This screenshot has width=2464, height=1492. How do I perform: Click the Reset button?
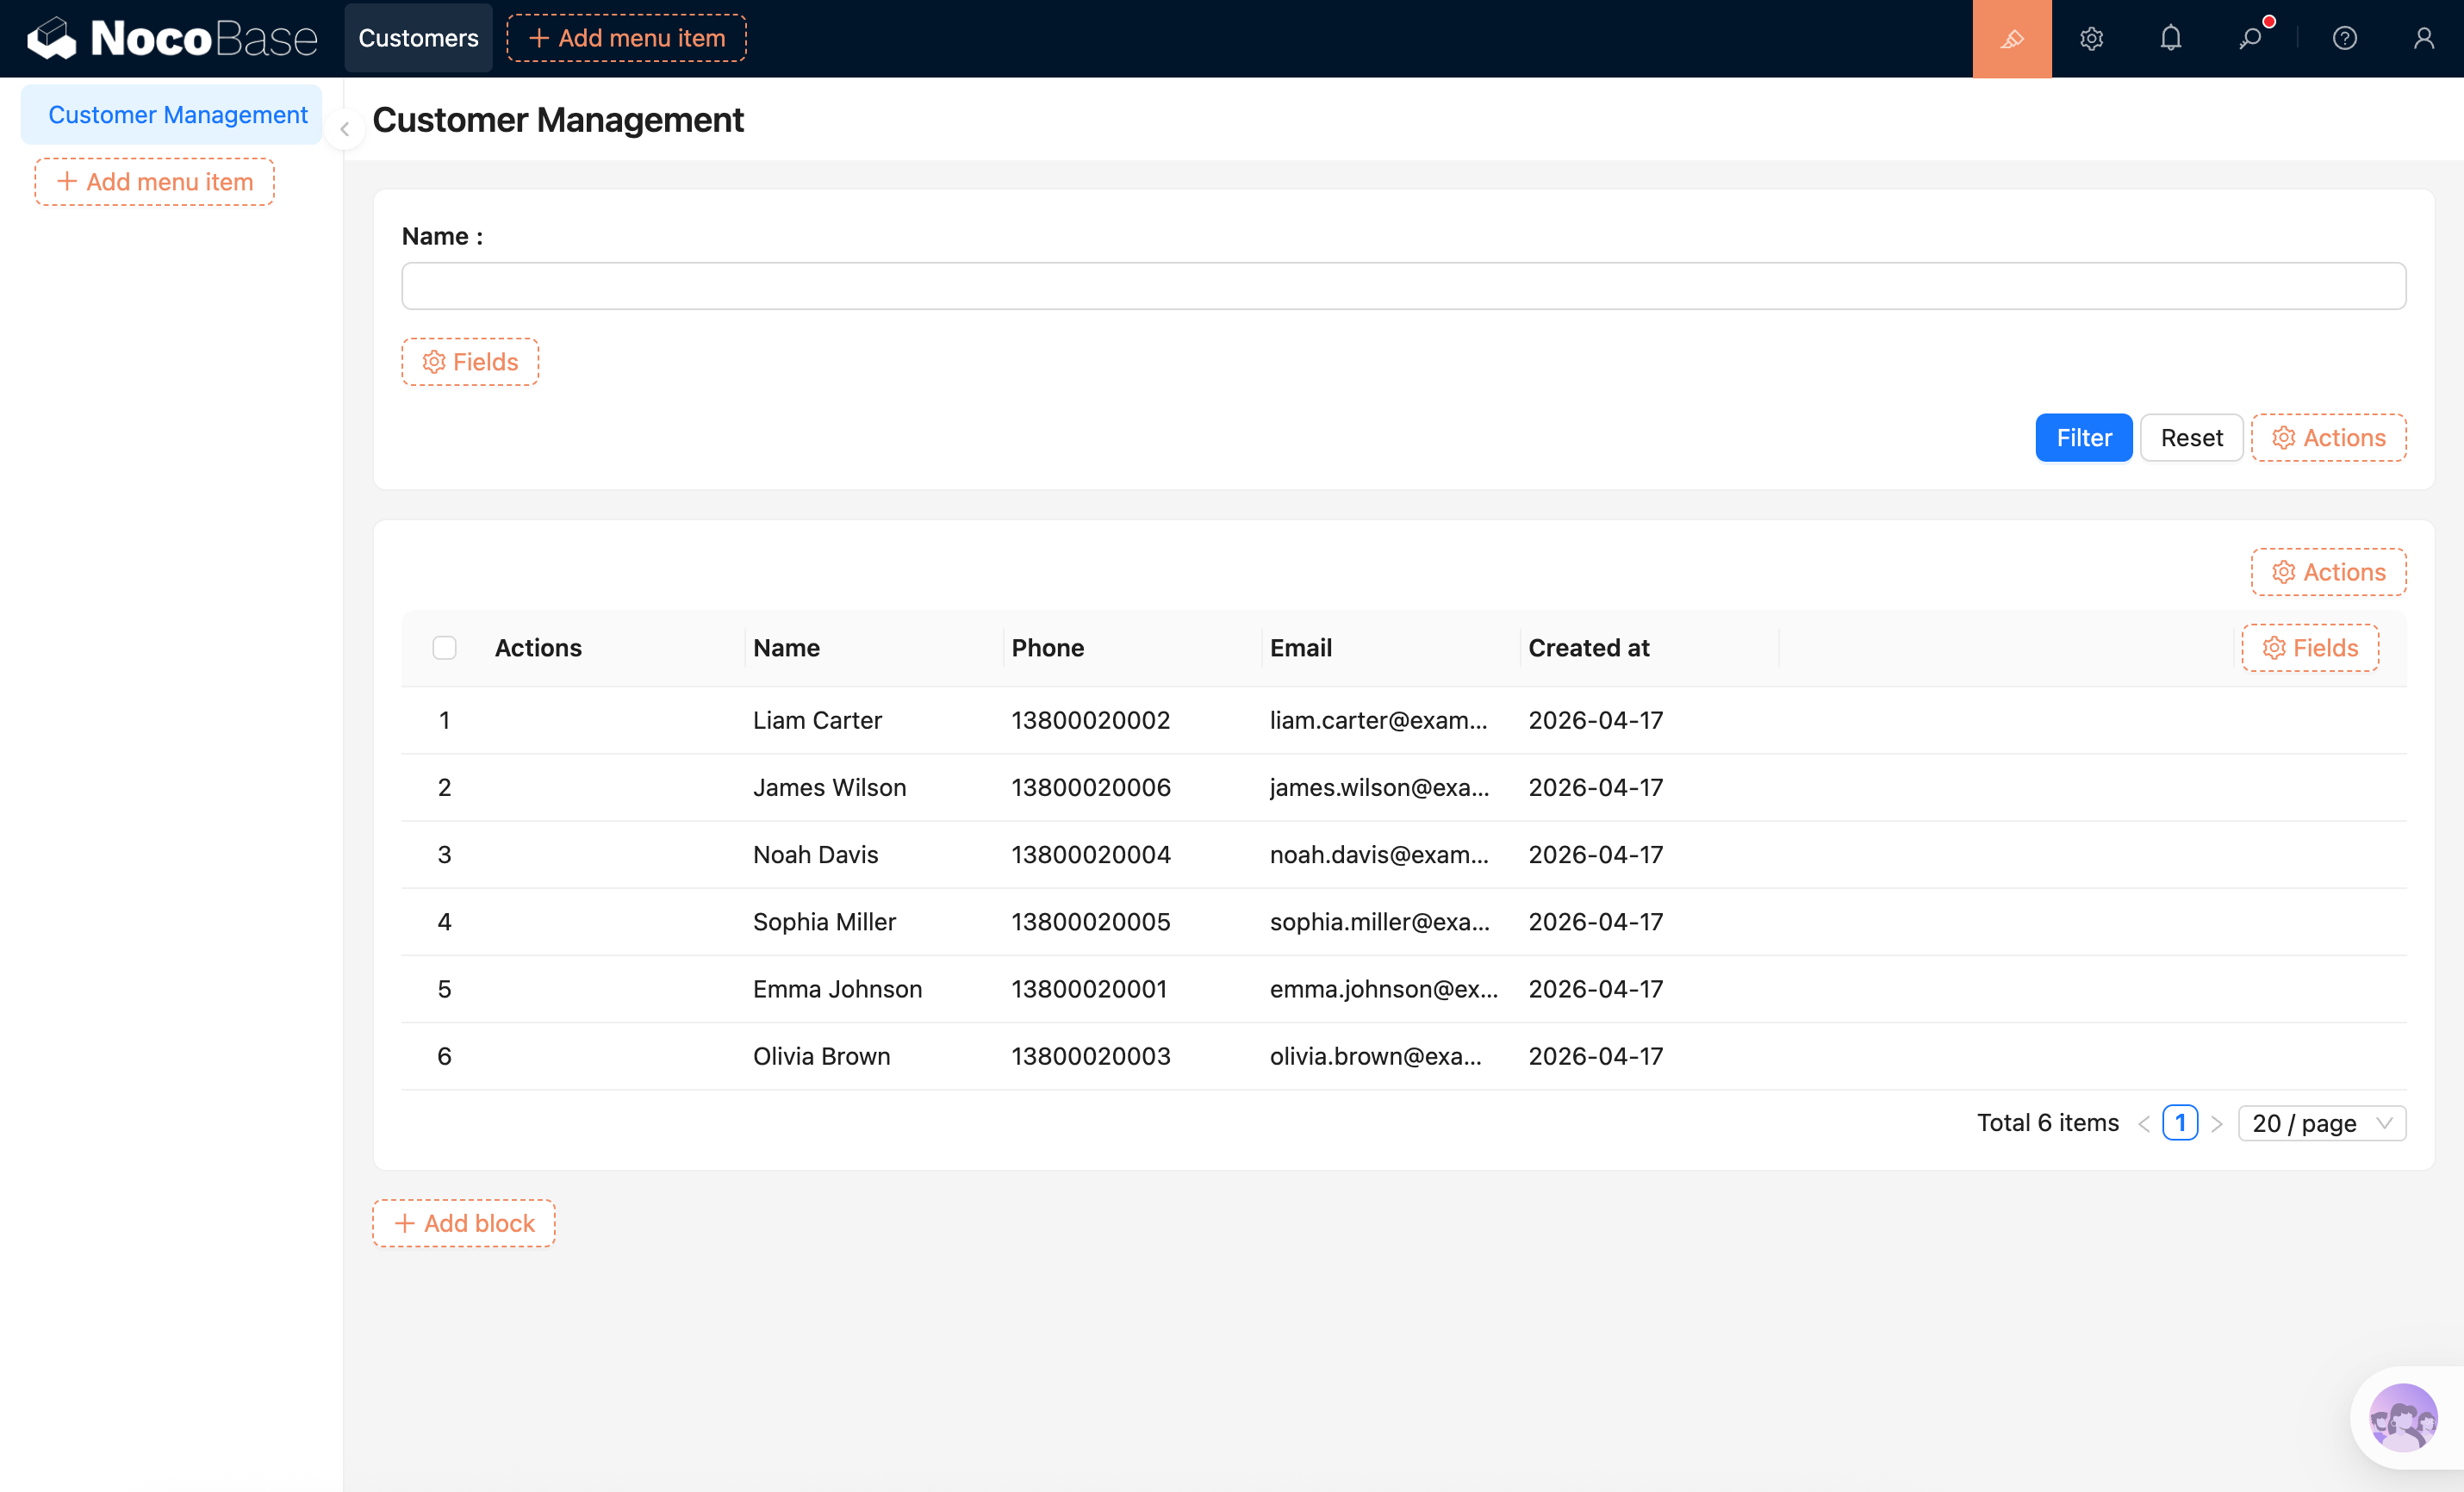[2191, 437]
